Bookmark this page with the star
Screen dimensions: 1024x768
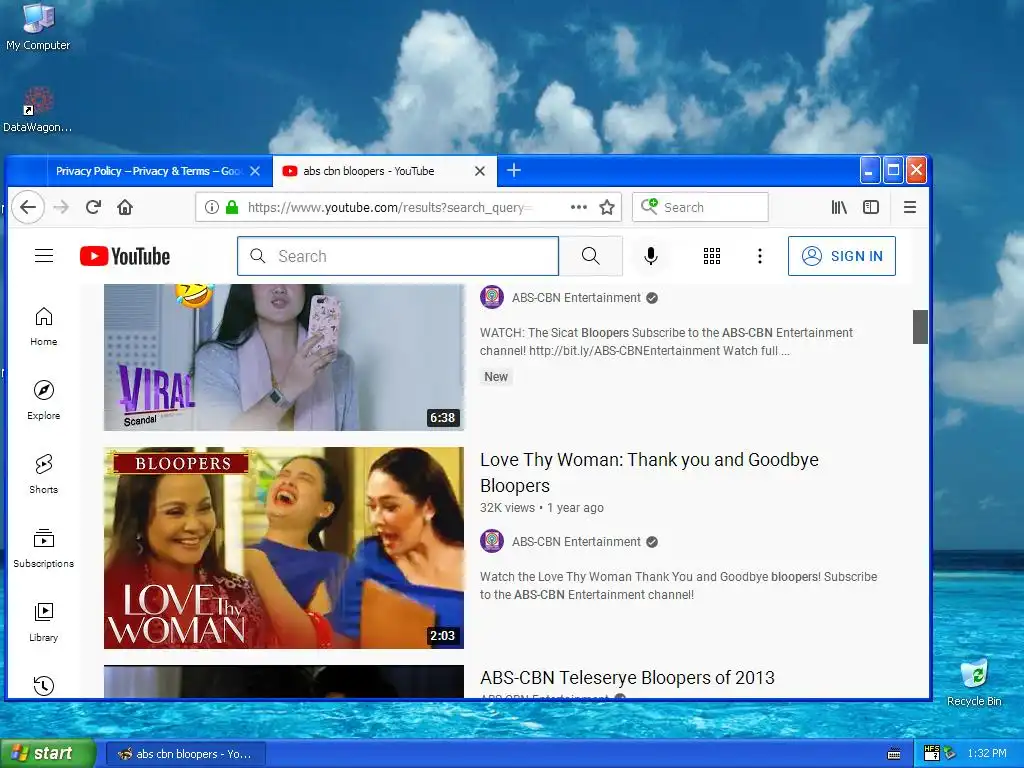607,207
